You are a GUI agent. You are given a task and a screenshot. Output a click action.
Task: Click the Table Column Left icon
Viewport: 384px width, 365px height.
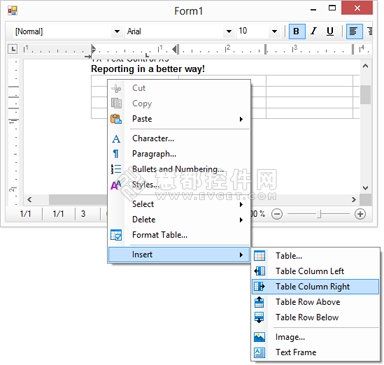[259, 271]
